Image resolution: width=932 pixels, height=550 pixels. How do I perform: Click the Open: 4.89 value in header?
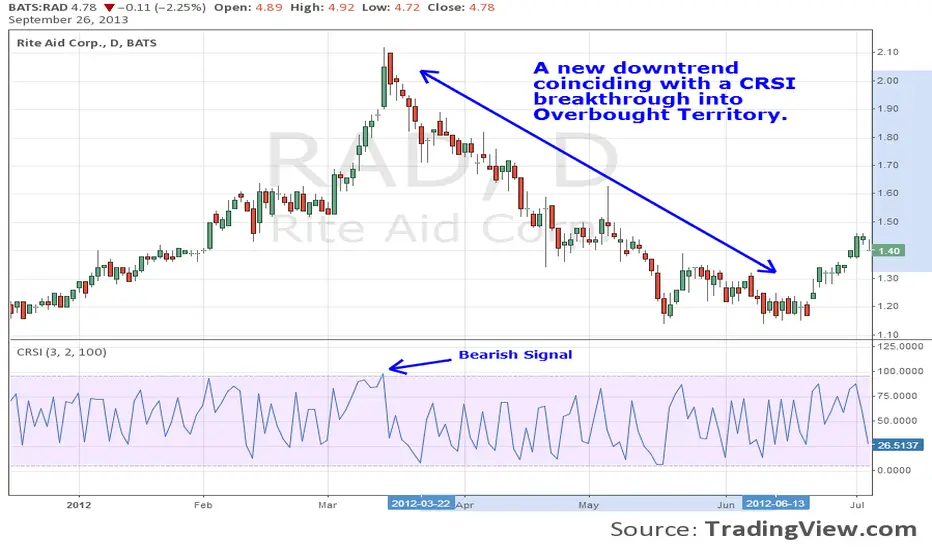pos(248,7)
